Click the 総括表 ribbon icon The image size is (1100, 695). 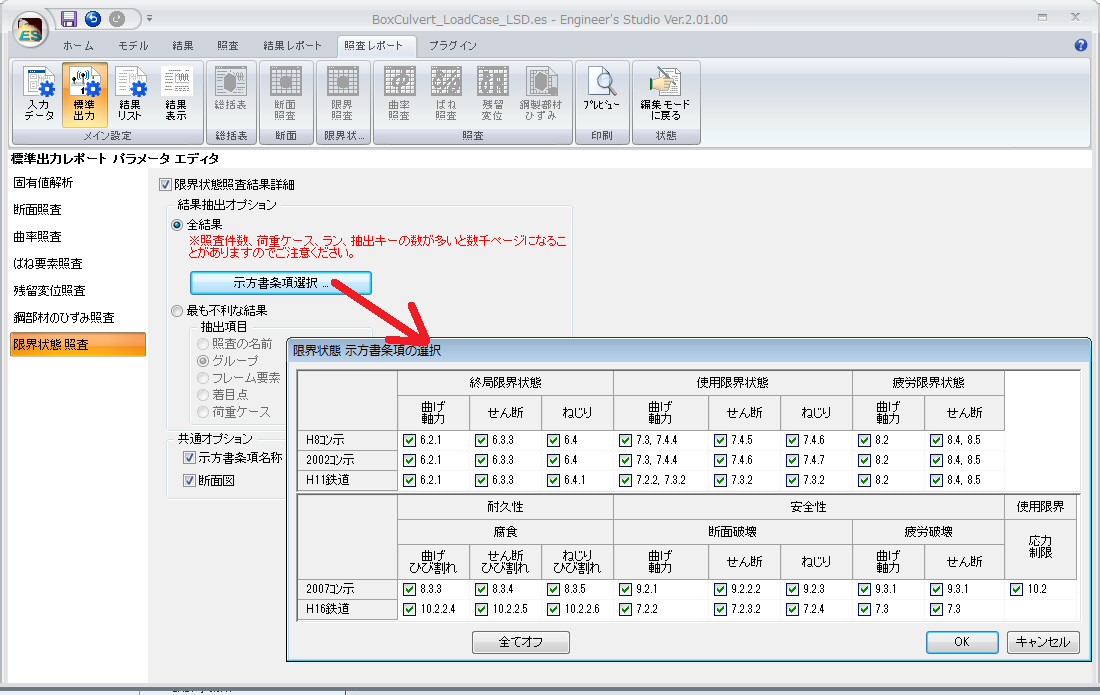tap(231, 88)
